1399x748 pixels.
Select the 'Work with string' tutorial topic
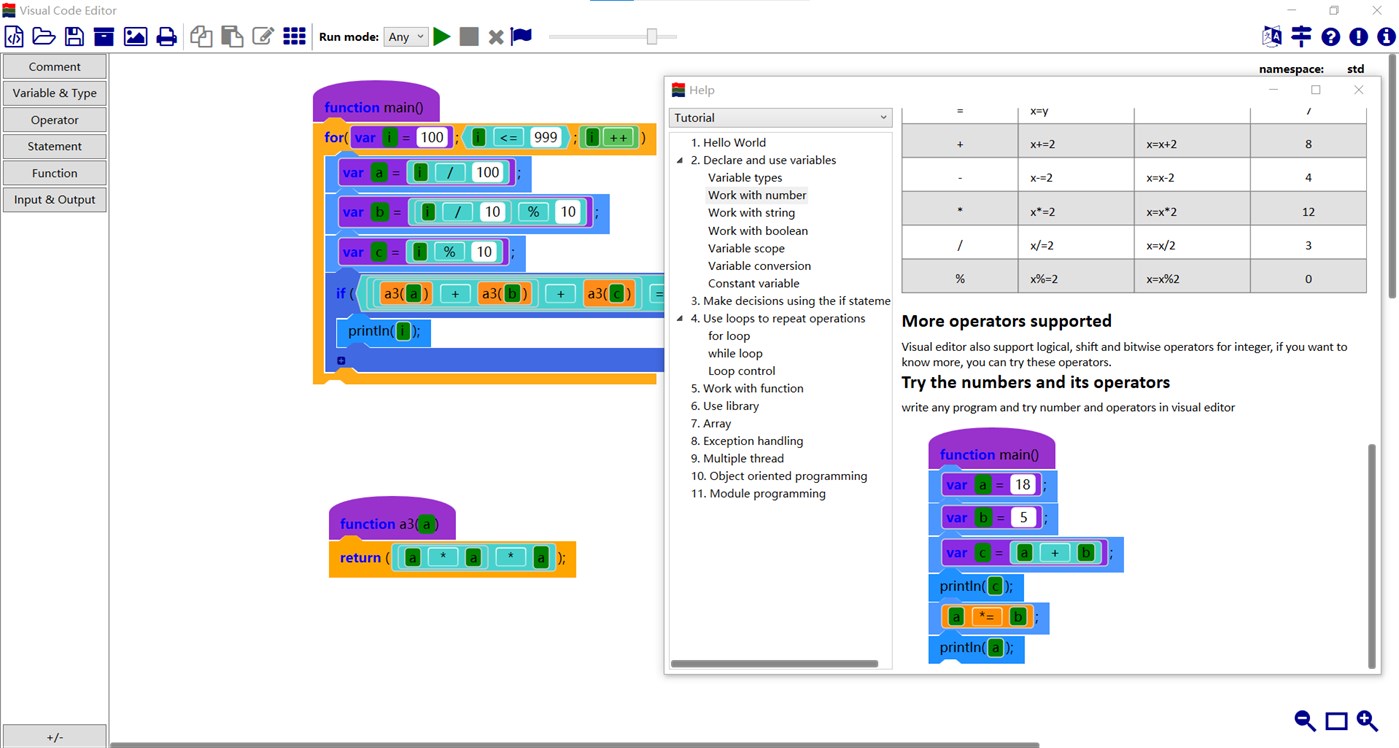click(751, 212)
